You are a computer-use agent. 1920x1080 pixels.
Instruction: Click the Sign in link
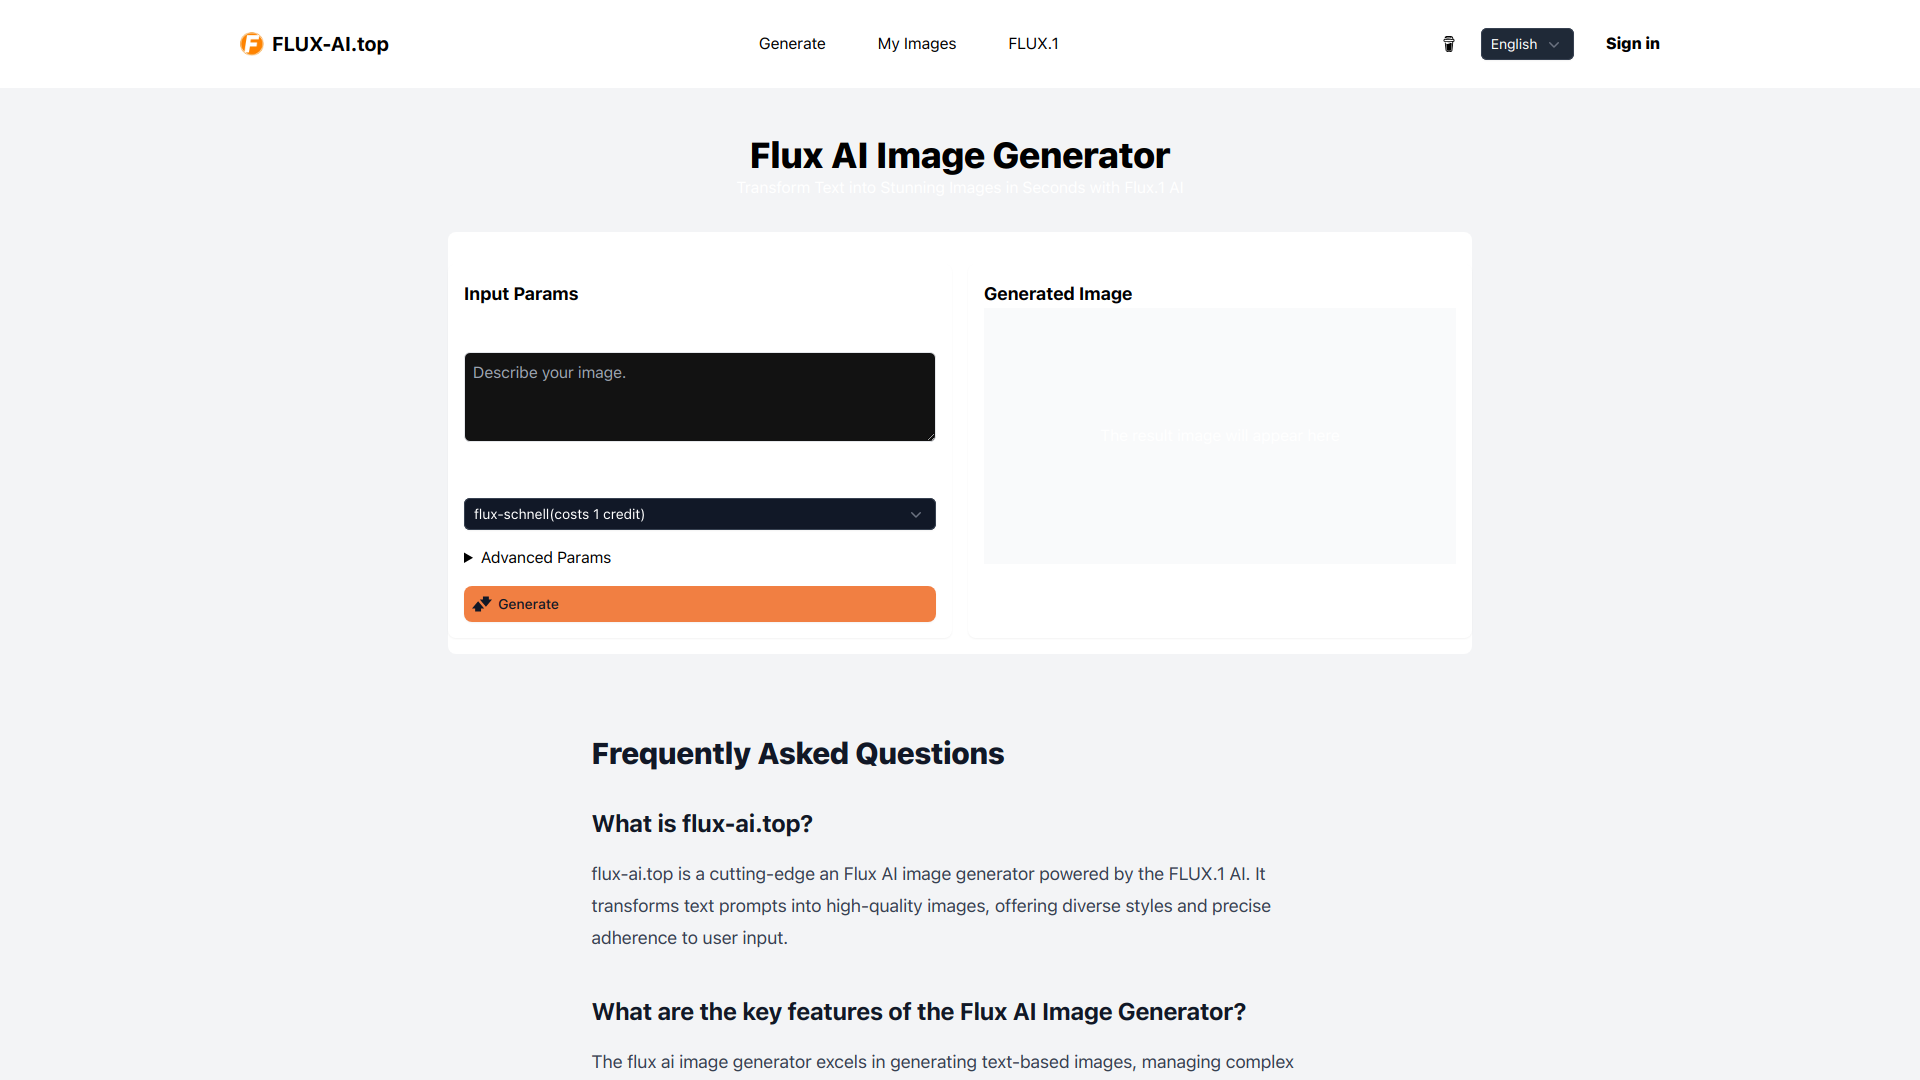[1633, 44]
